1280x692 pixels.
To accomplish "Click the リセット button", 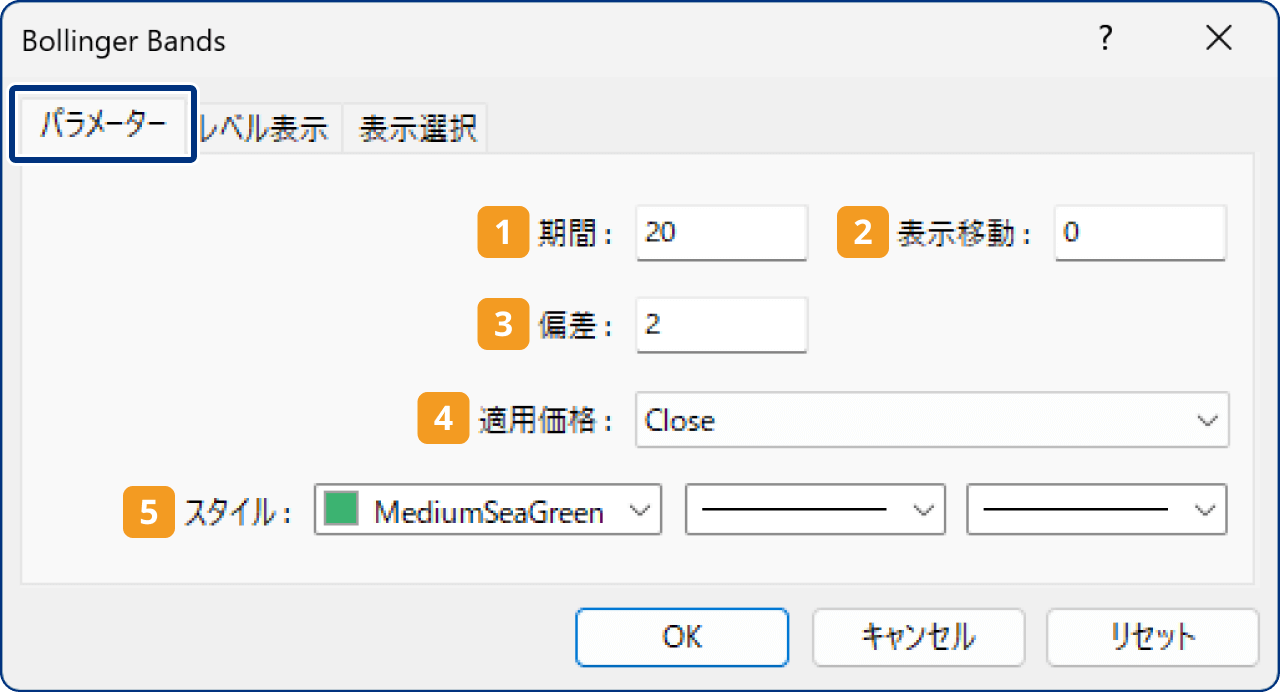I will 1151,637.
